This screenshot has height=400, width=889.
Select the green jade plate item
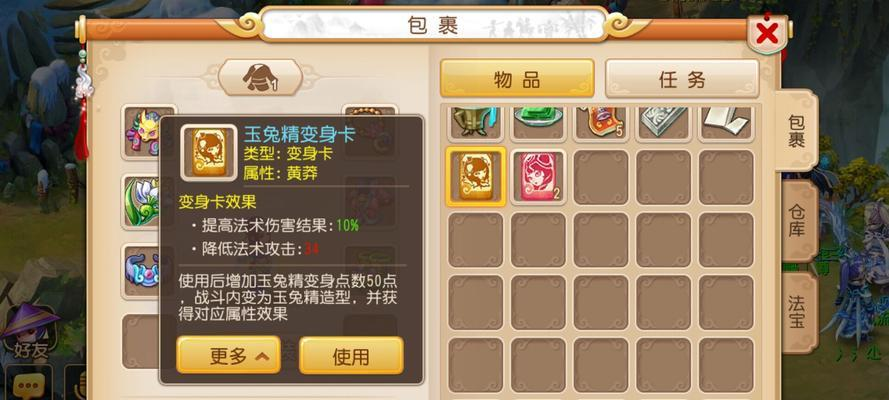[538, 122]
